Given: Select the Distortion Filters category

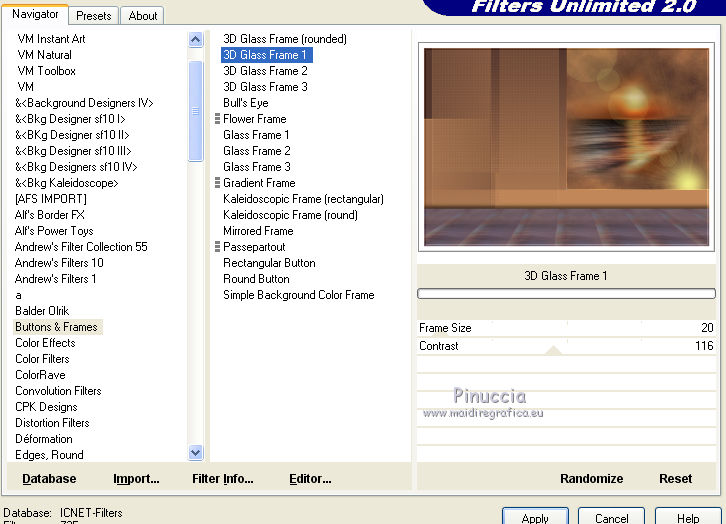Looking at the screenshot, I should pyautogui.click(x=52, y=423).
